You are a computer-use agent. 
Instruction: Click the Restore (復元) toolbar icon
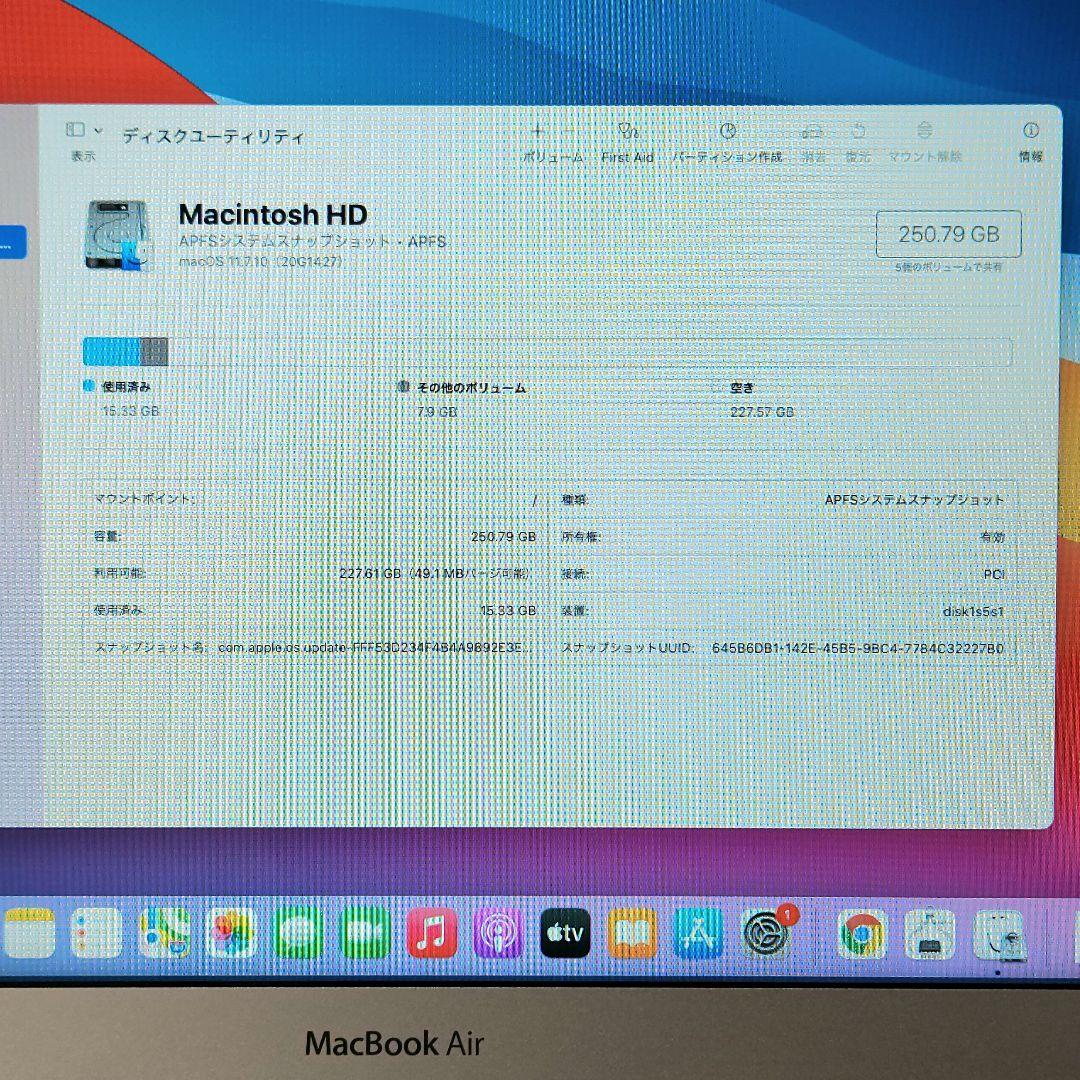[x=858, y=131]
